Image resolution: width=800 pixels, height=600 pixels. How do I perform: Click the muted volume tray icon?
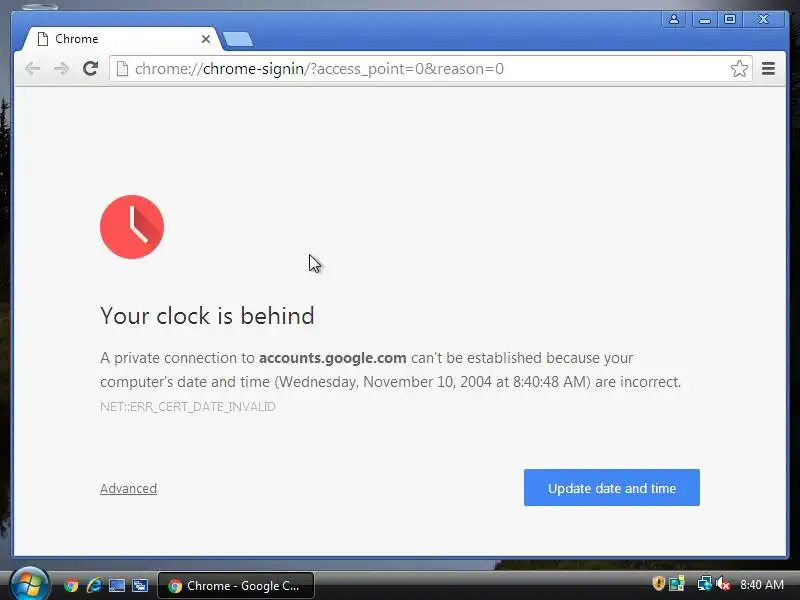pyautogui.click(x=722, y=583)
